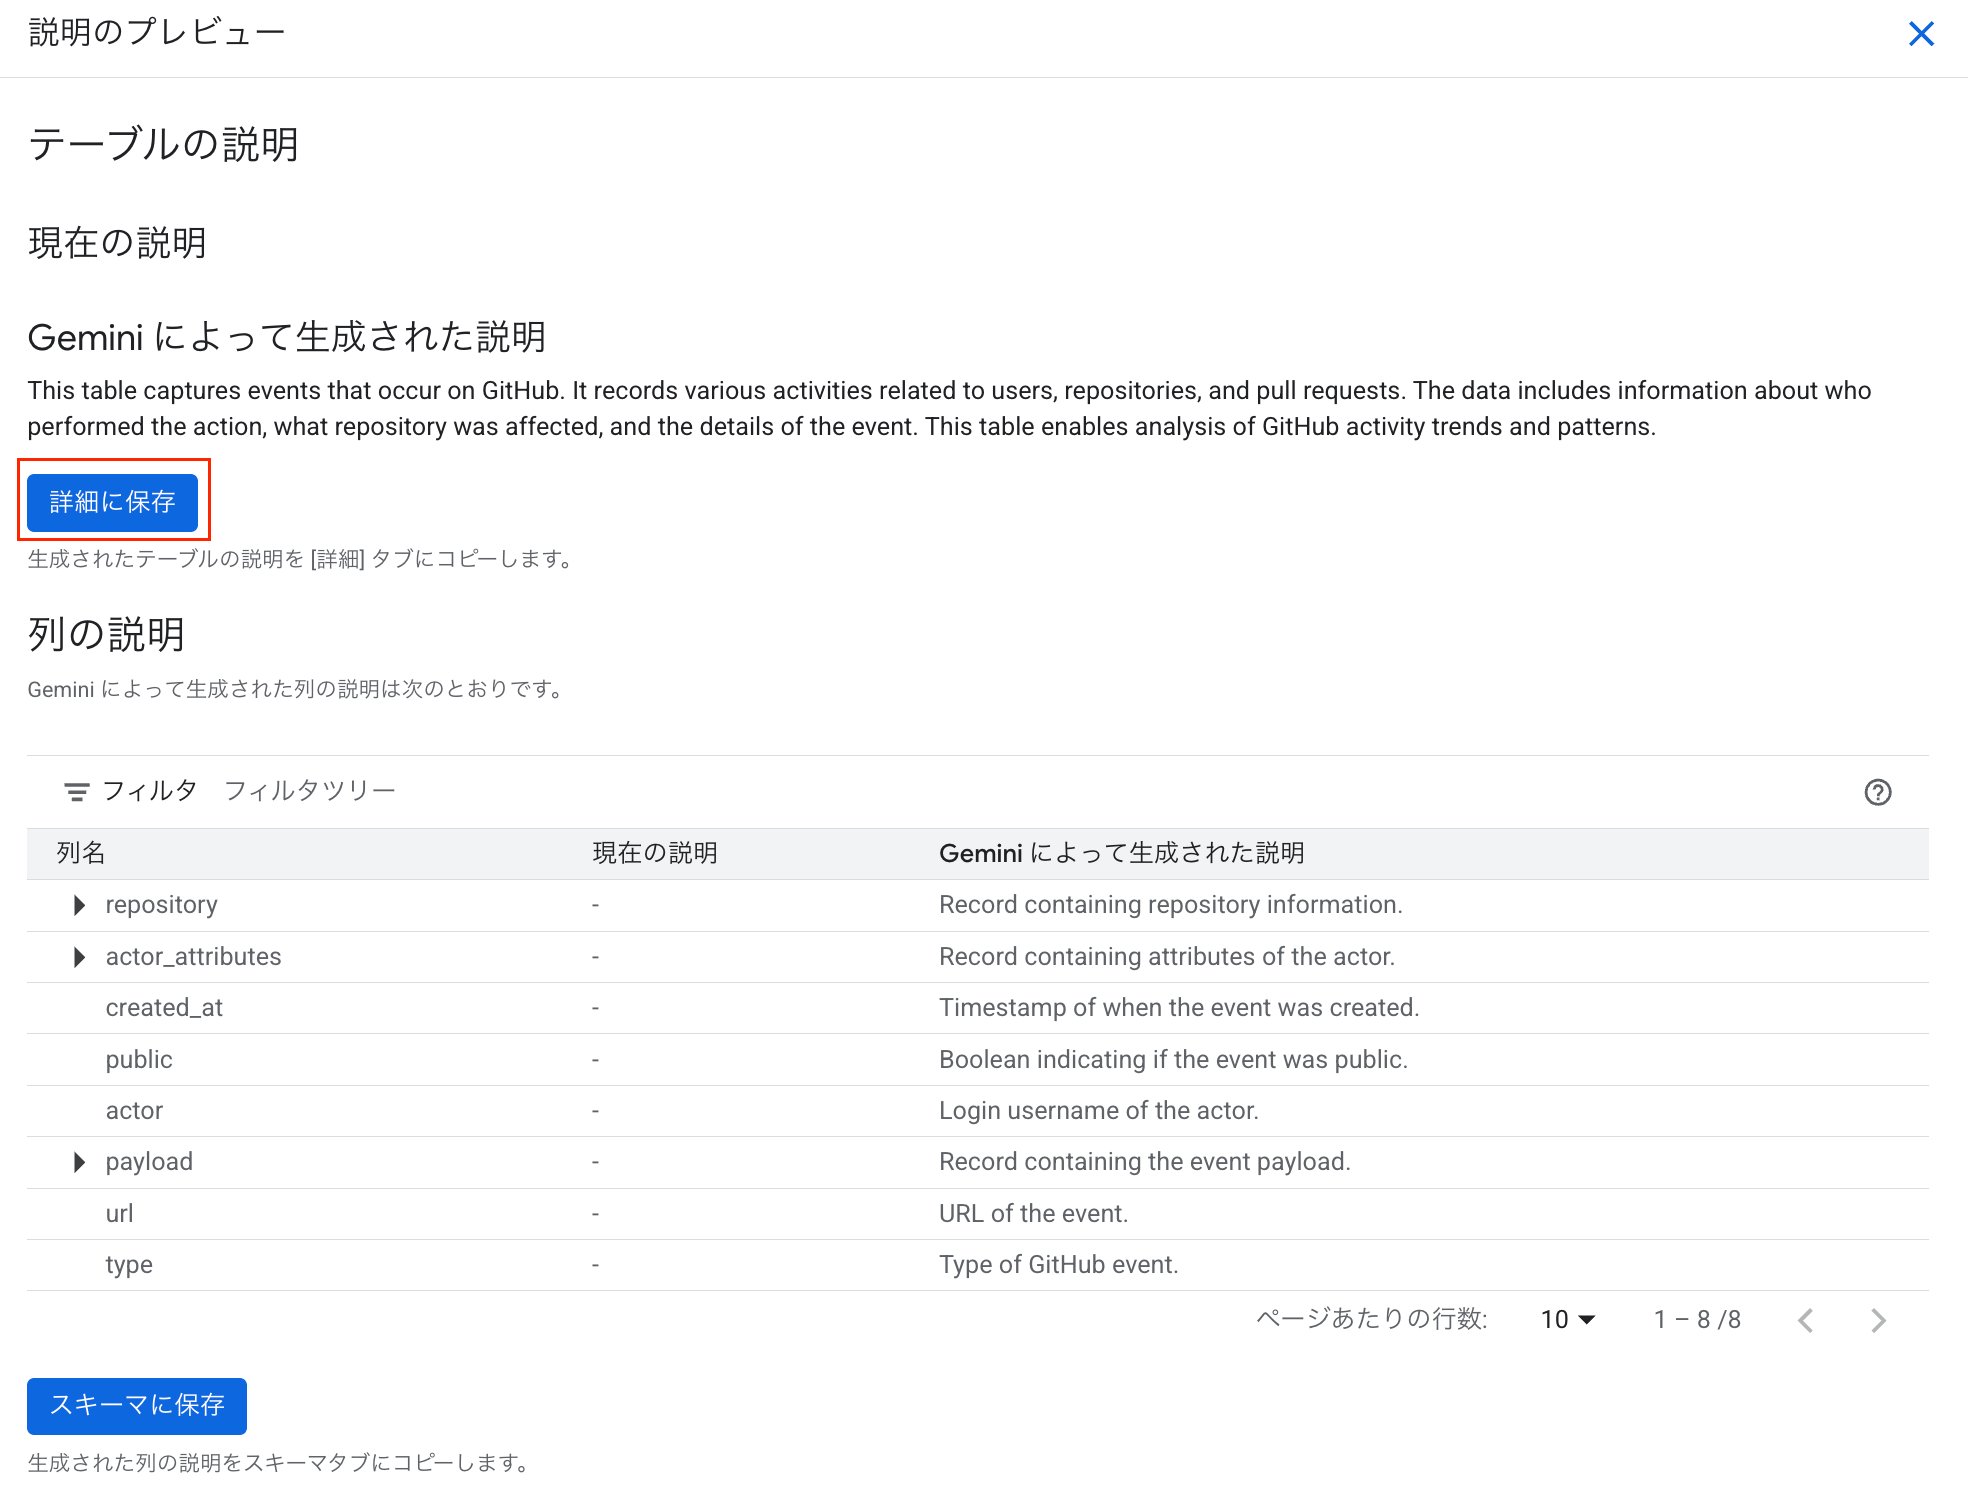Click the payload column name text
1968x1492 pixels.
149,1162
